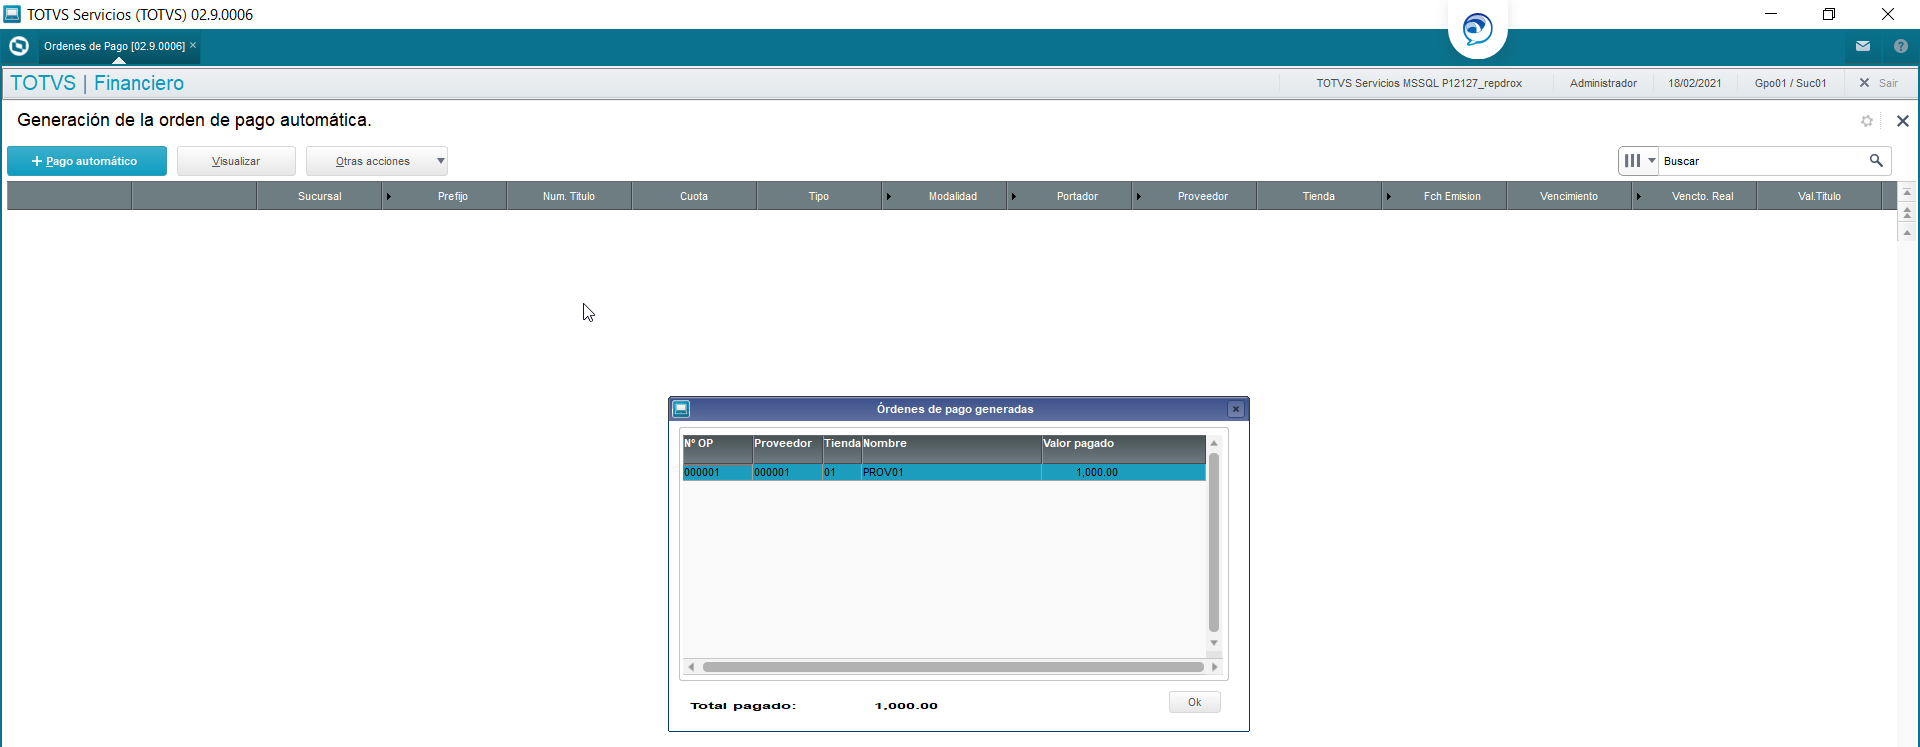
Task: Click the arrow marker before Modalidad column
Action: pos(889,196)
